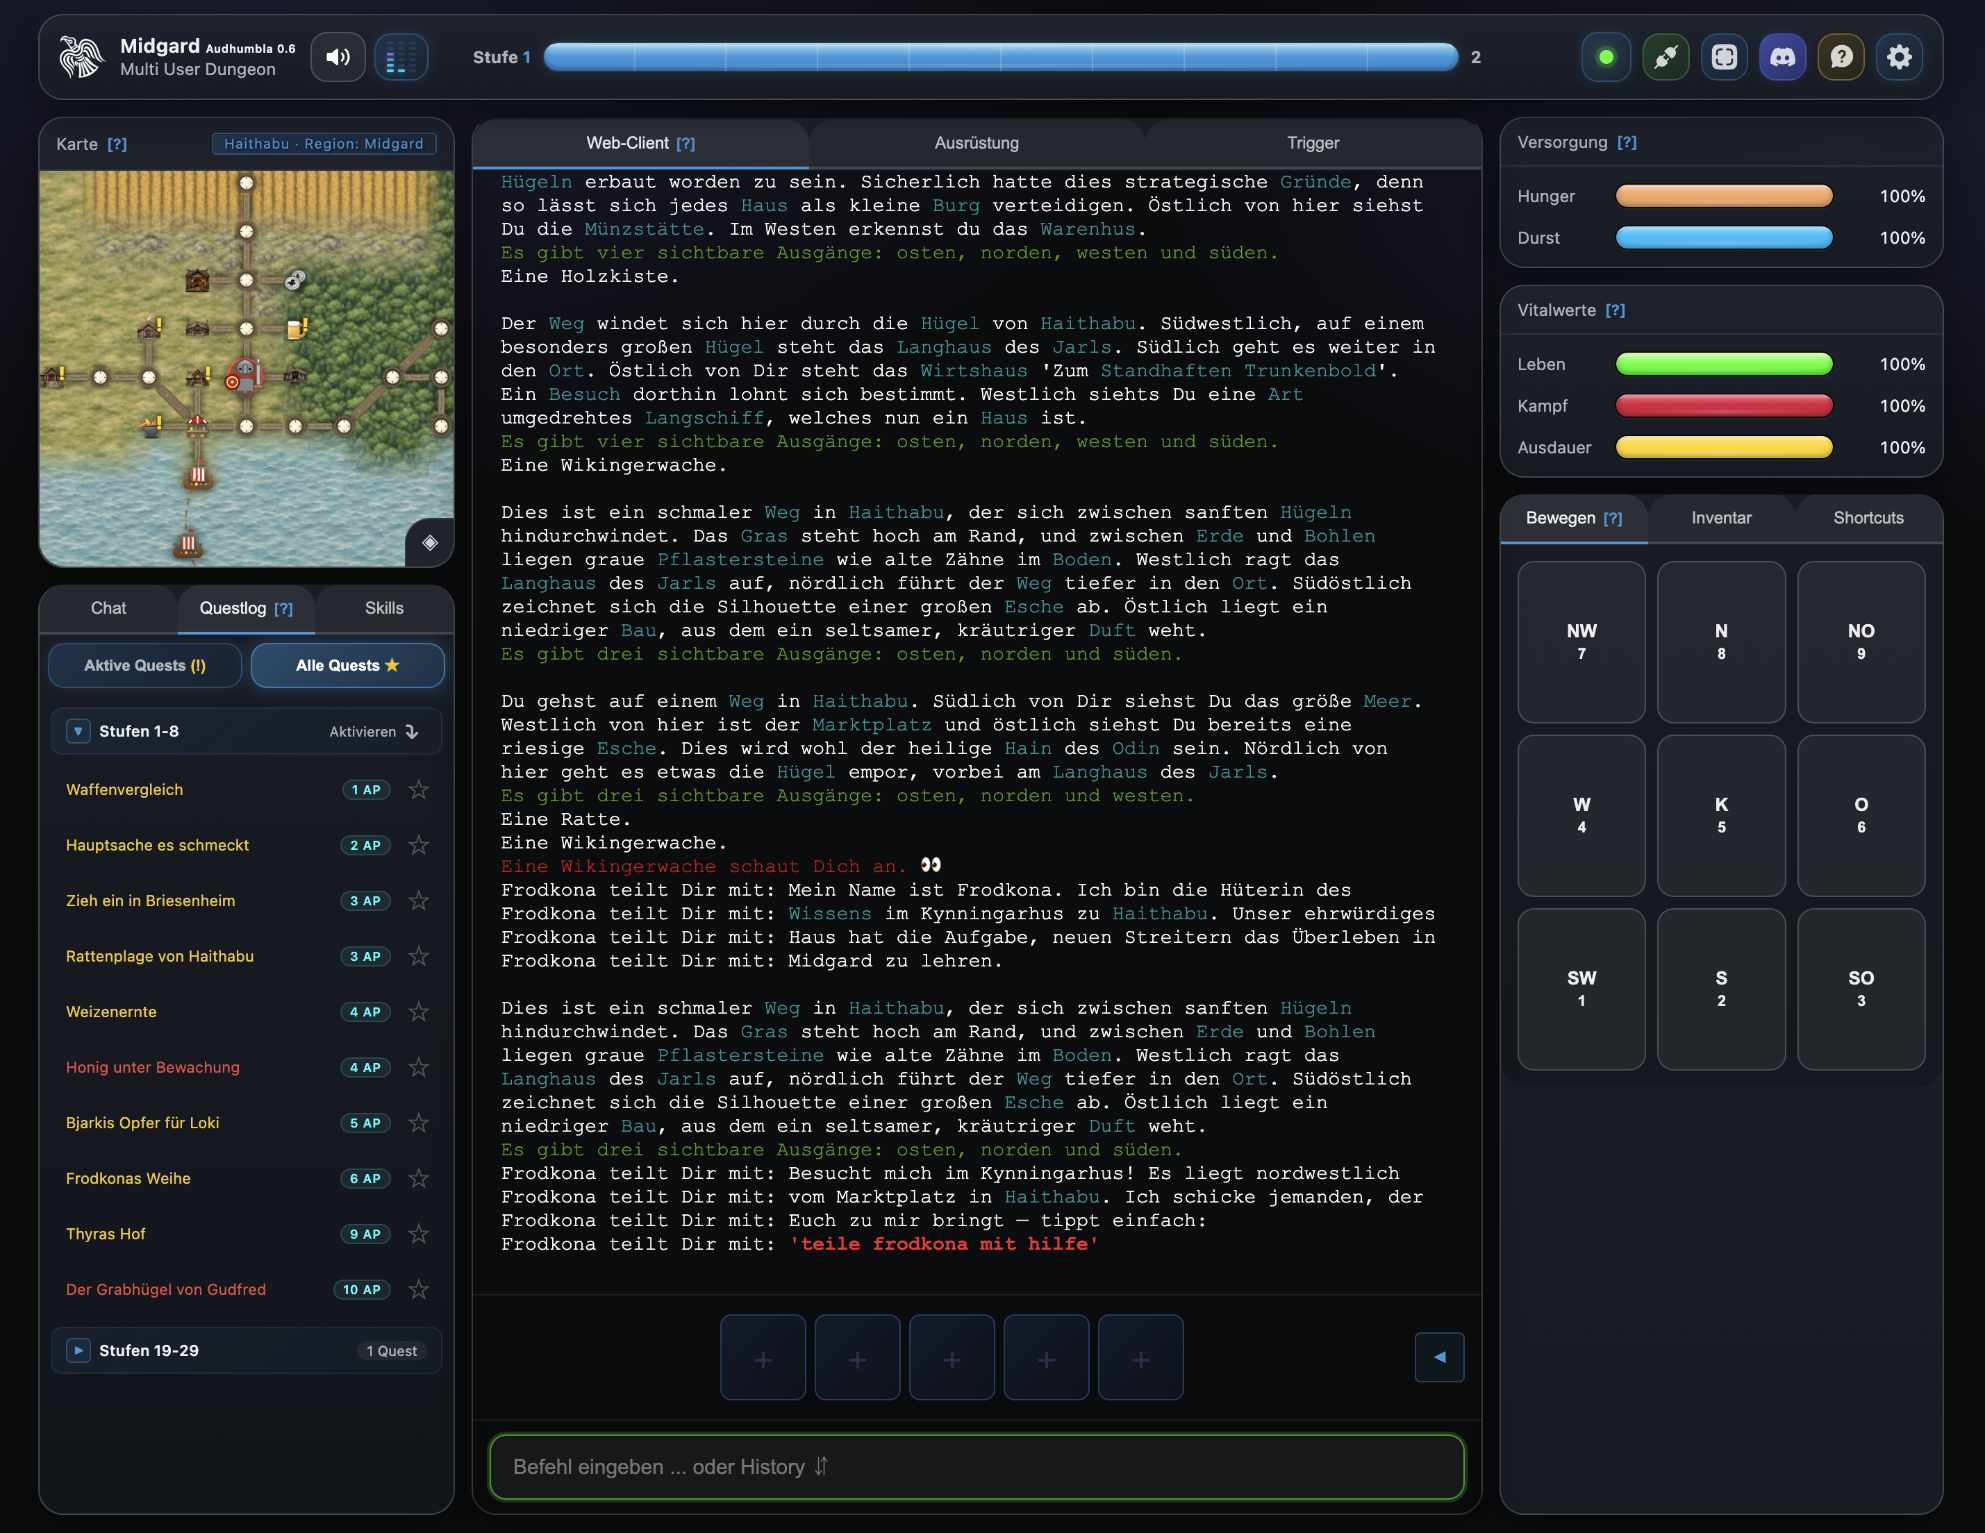This screenshot has width=1985, height=1533.
Task: Switch to the Ausrüstung tab
Action: (x=975, y=143)
